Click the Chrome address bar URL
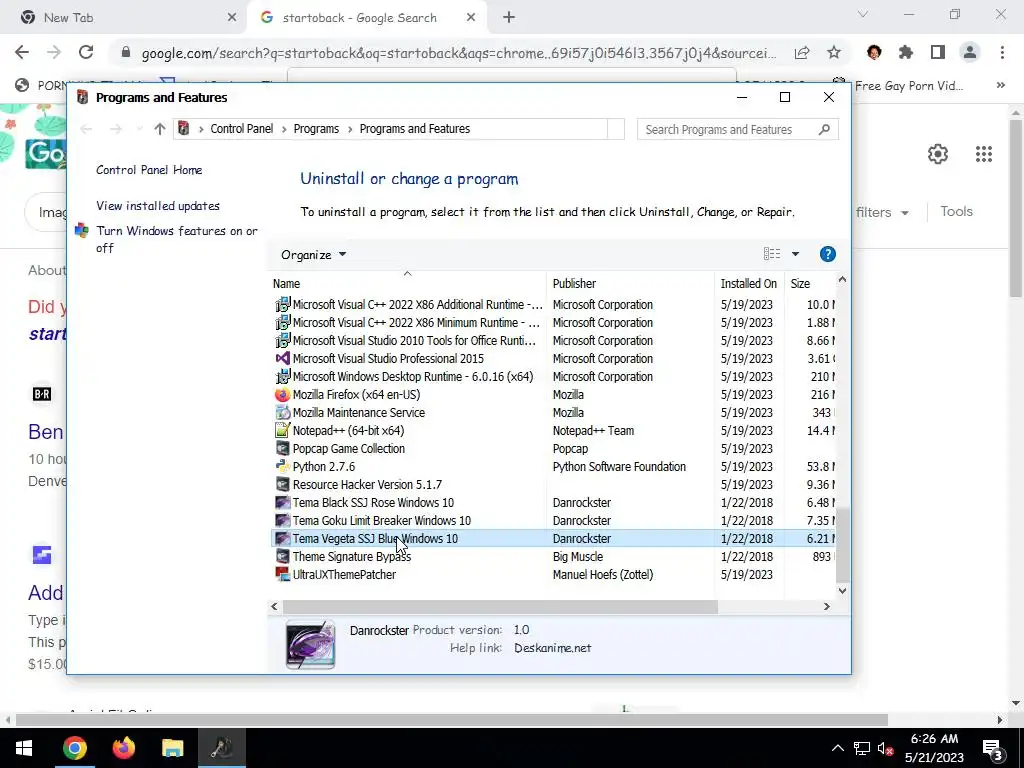 [x=458, y=53]
